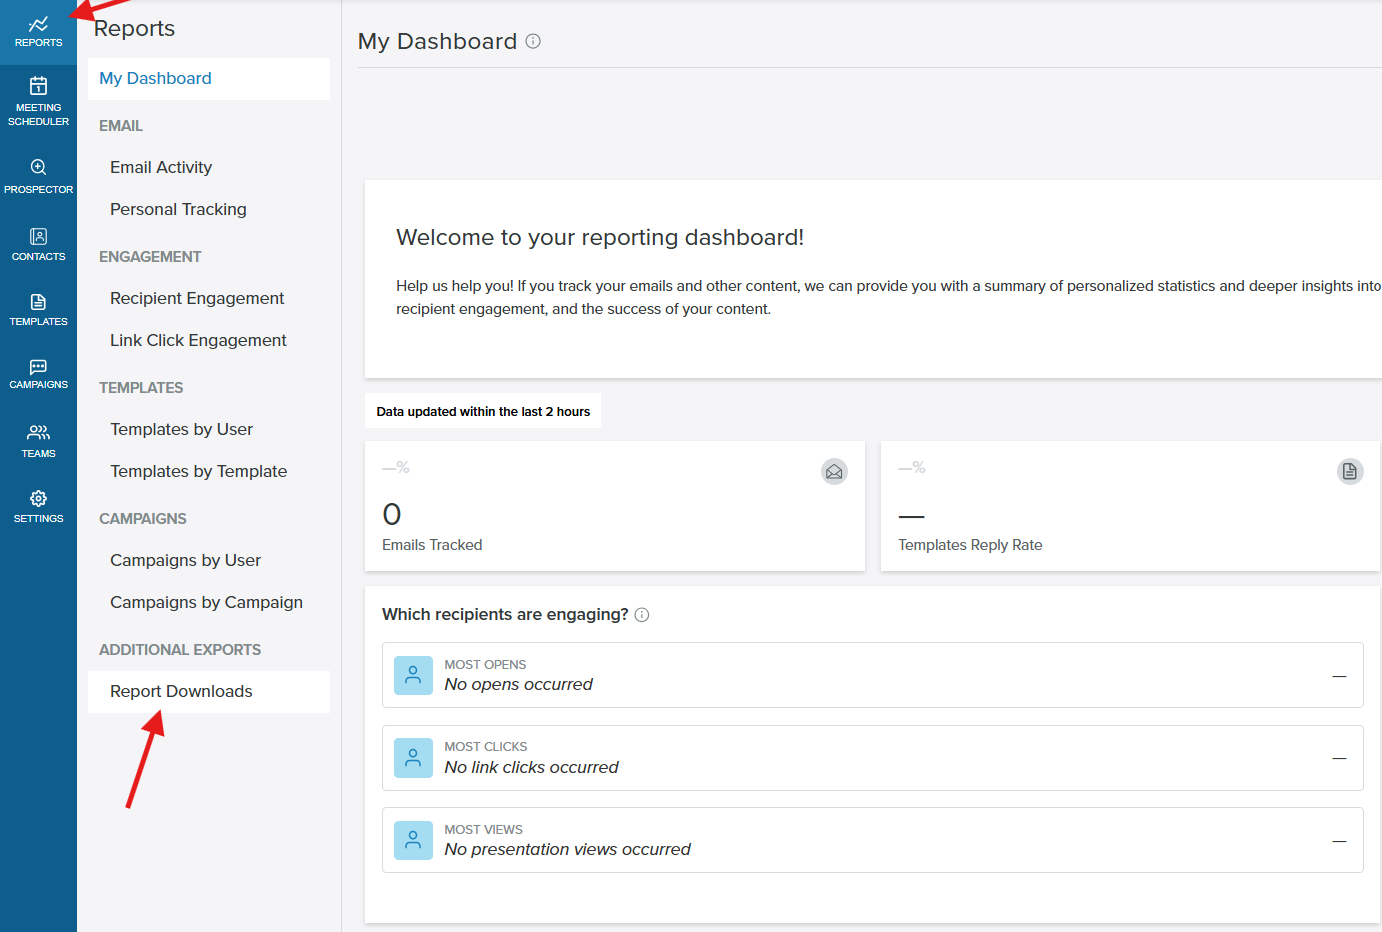Click 'No presentation views occurred' text
The height and width of the screenshot is (932, 1382).
pos(567,849)
